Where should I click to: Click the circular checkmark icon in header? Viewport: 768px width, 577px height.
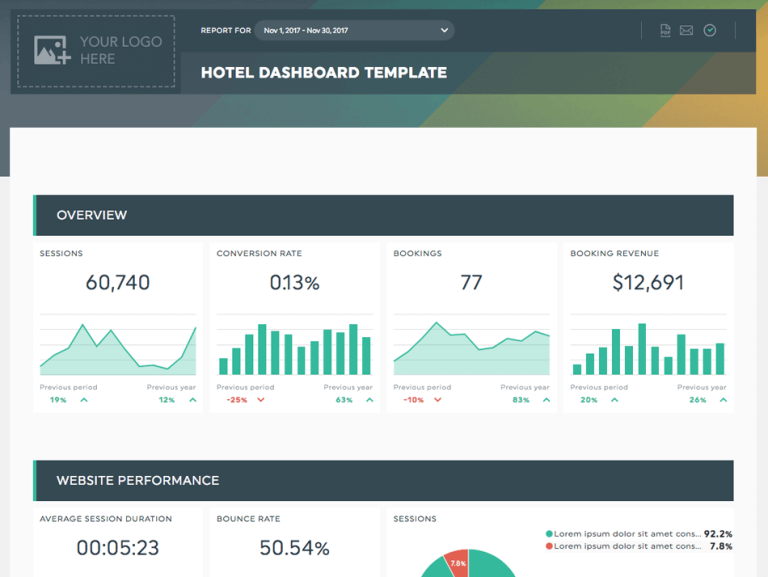[x=710, y=31]
